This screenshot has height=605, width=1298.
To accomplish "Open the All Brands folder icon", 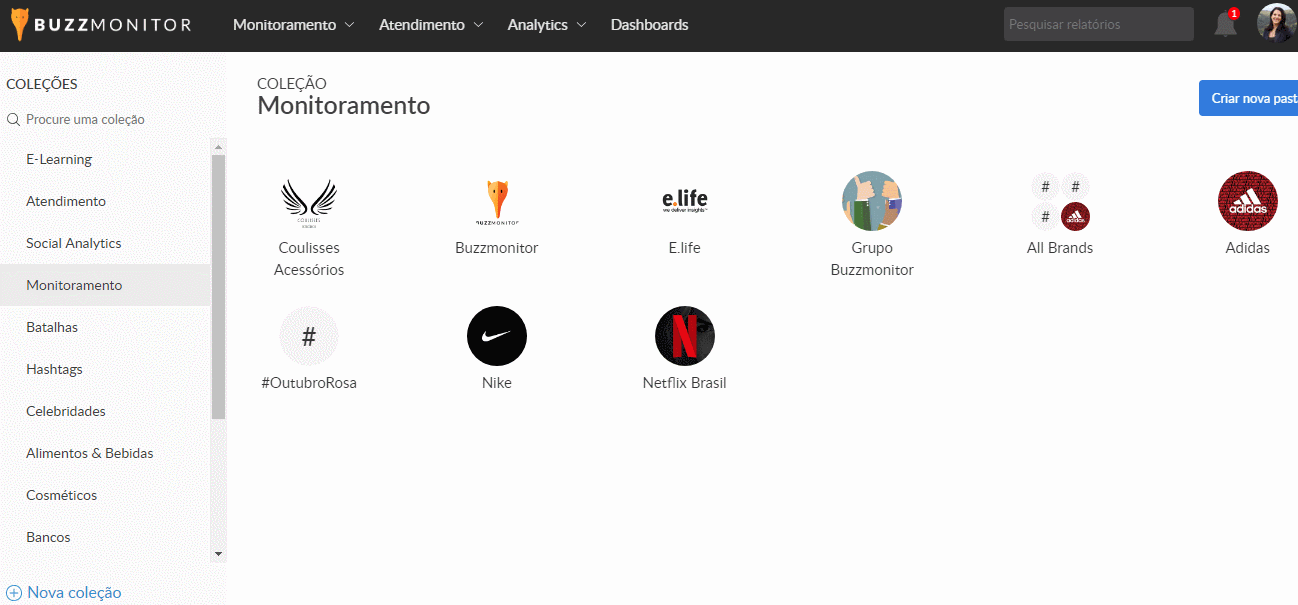I will [1060, 201].
